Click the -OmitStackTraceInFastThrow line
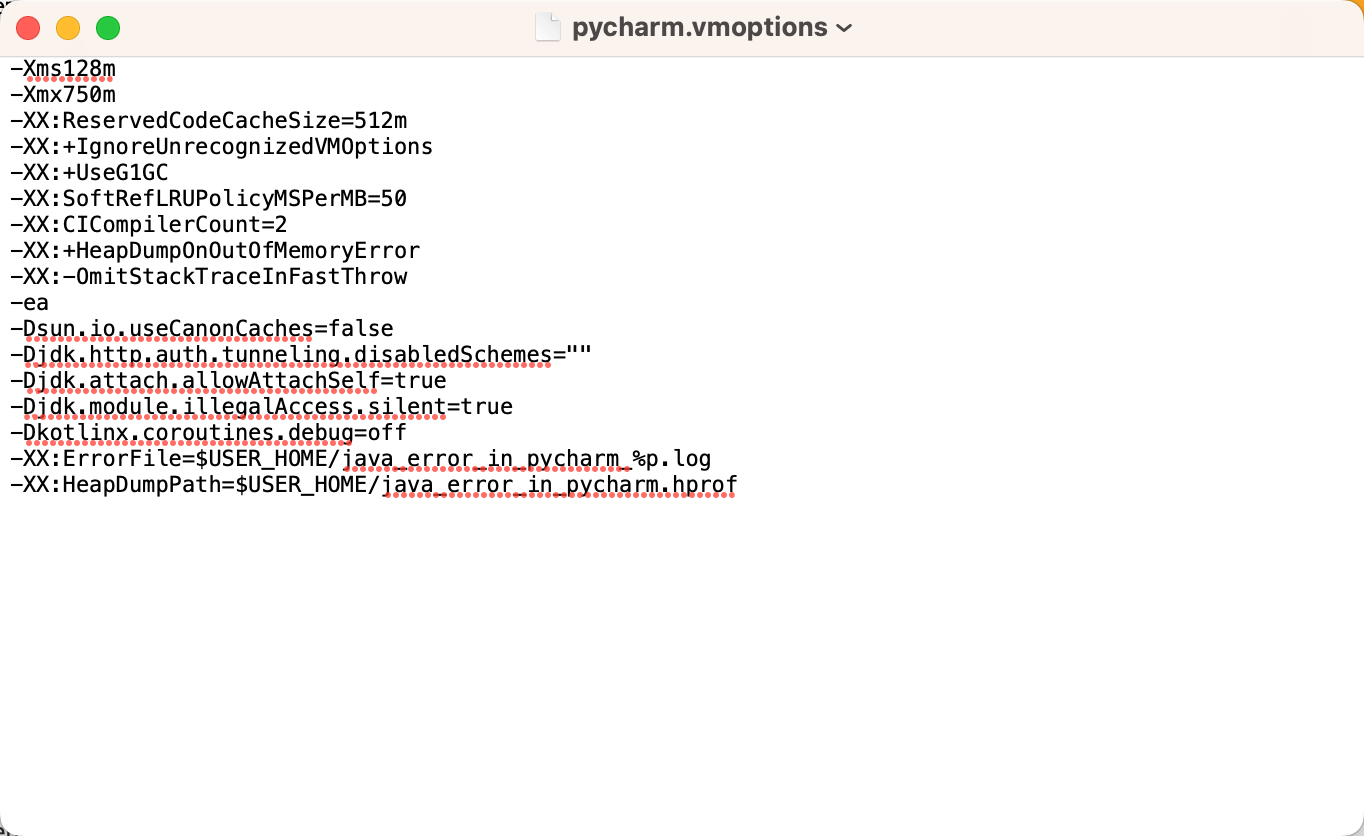This screenshot has width=1364, height=836. [x=208, y=277]
